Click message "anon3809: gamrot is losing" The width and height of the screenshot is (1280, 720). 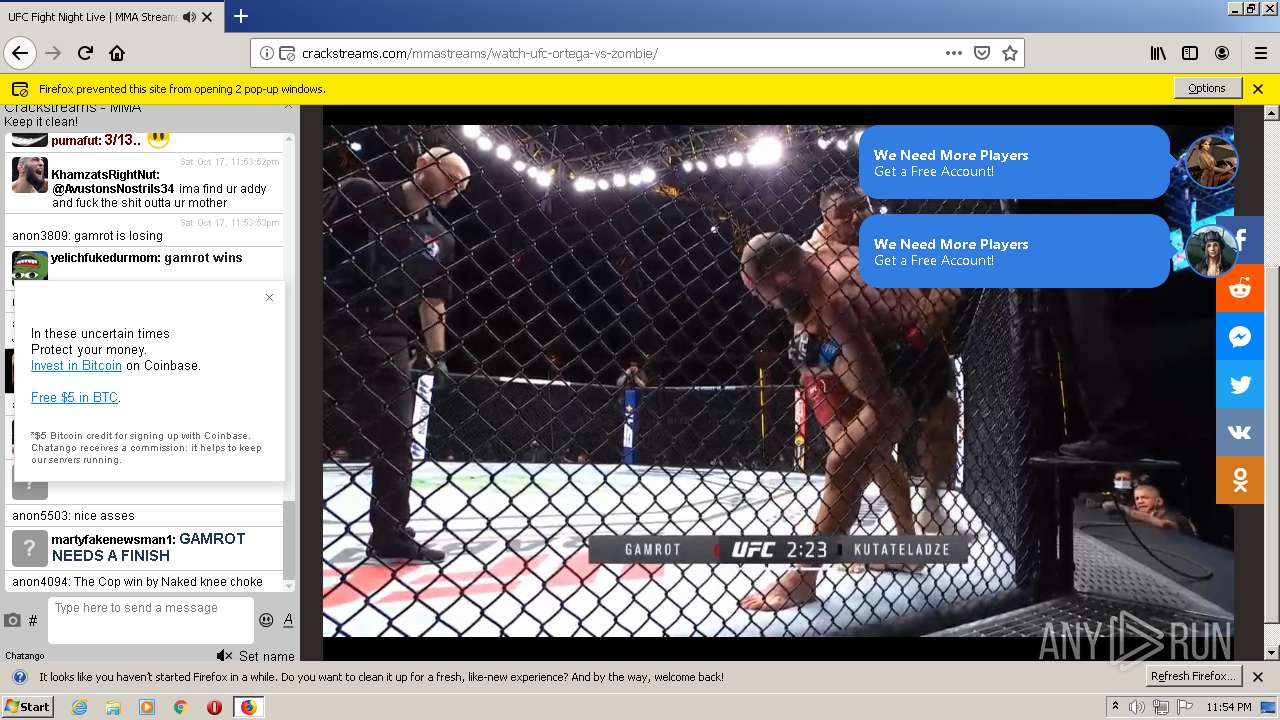point(88,236)
